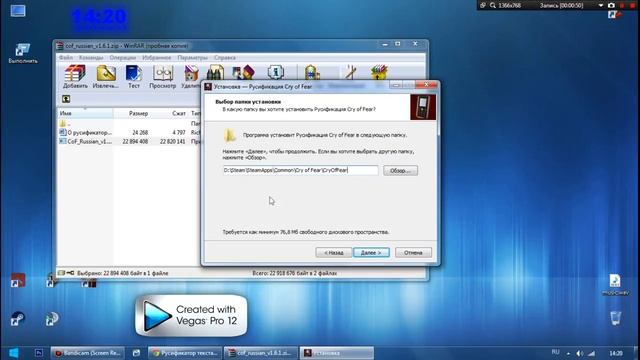This screenshot has width=640, height=360.
Task: Select the 'О русификатор...' file row
Action: 129,132
